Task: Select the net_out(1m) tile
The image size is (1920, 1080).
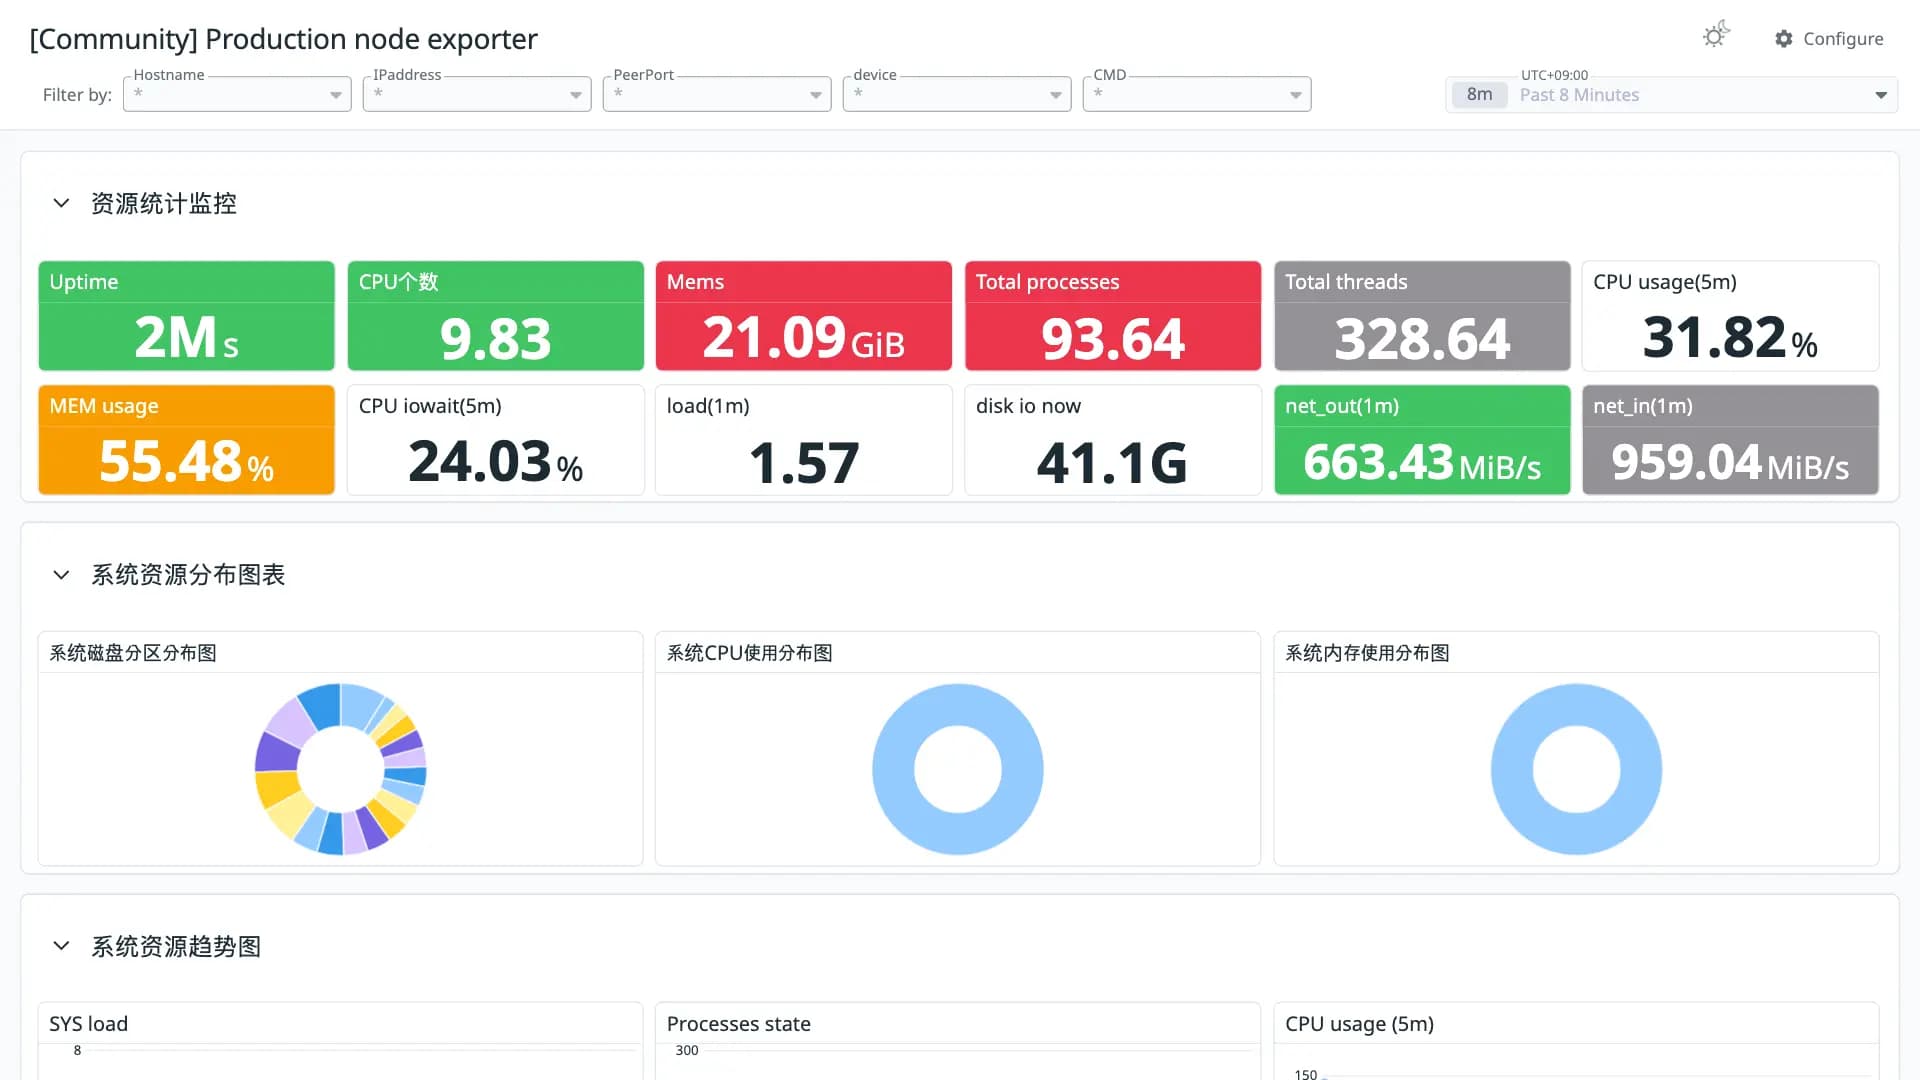Action: coord(1422,440)
